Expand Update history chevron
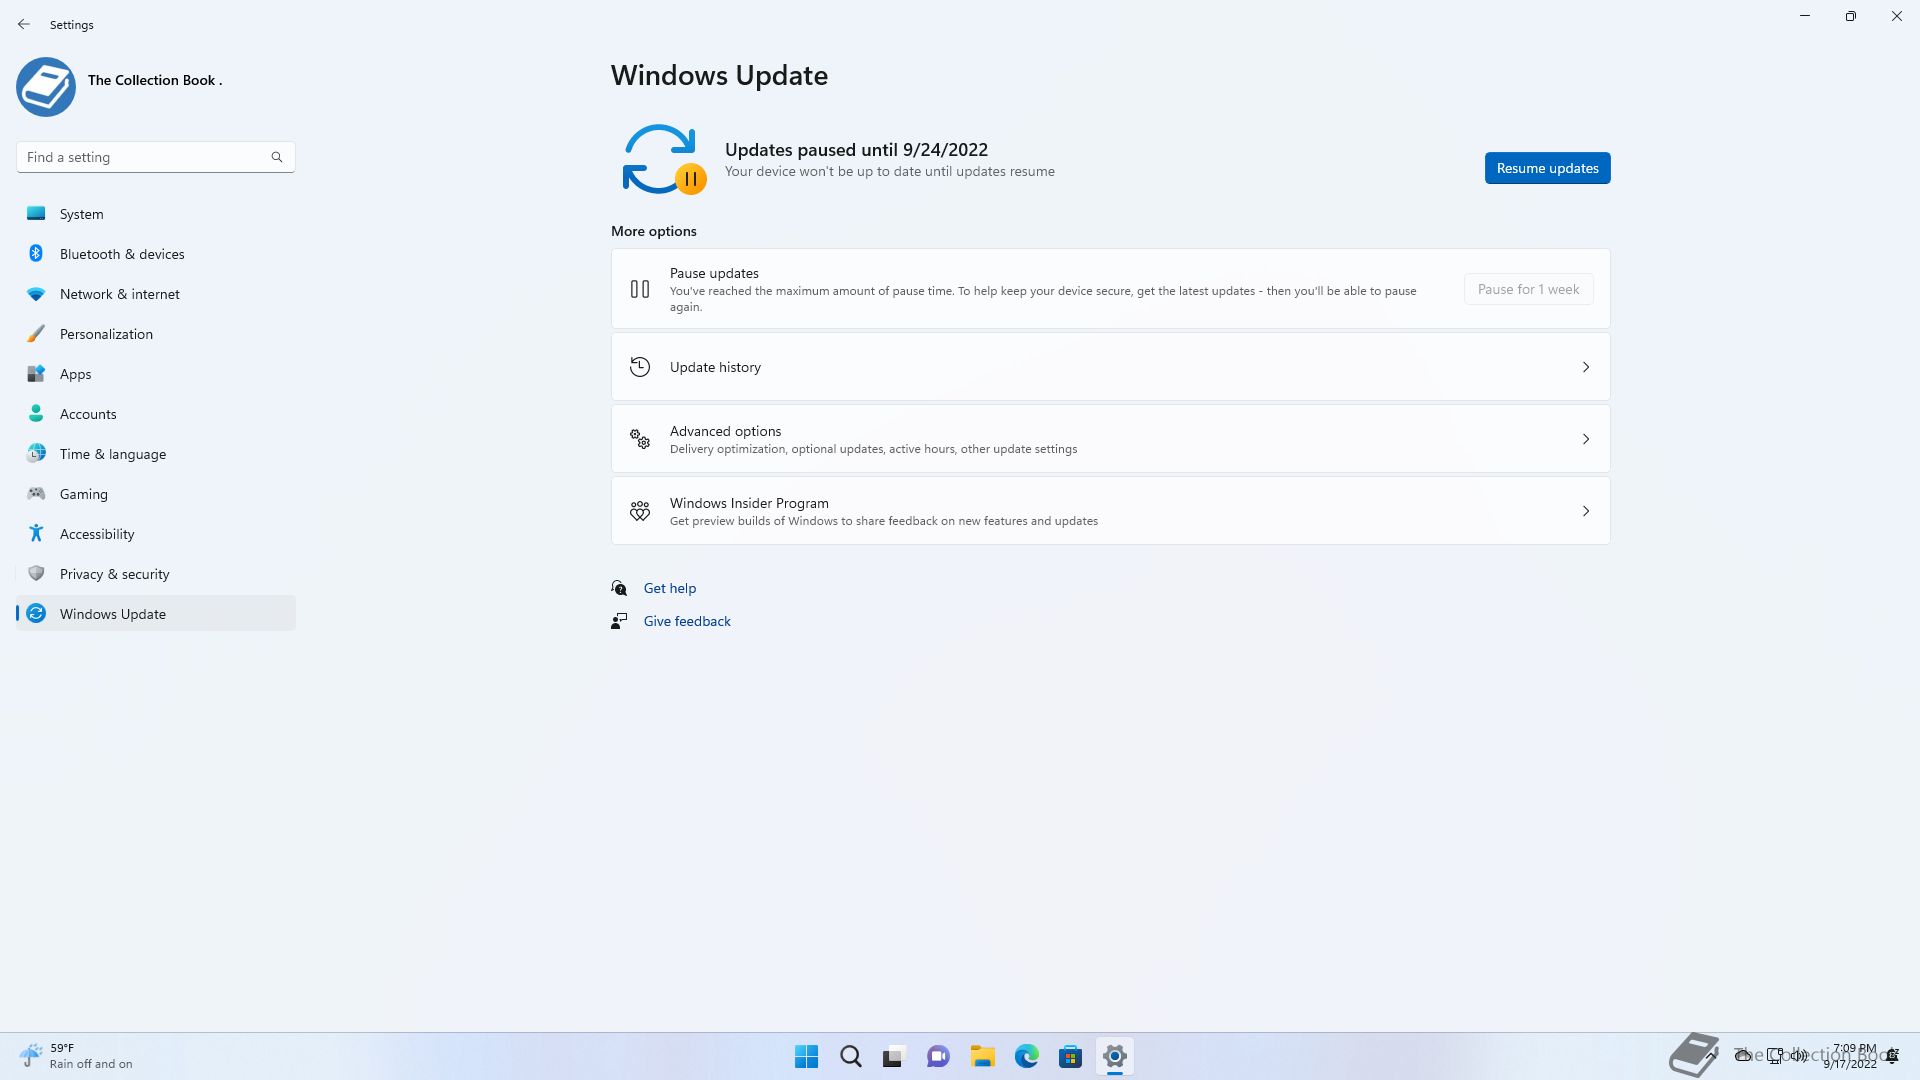 [x=1586, y=367]
